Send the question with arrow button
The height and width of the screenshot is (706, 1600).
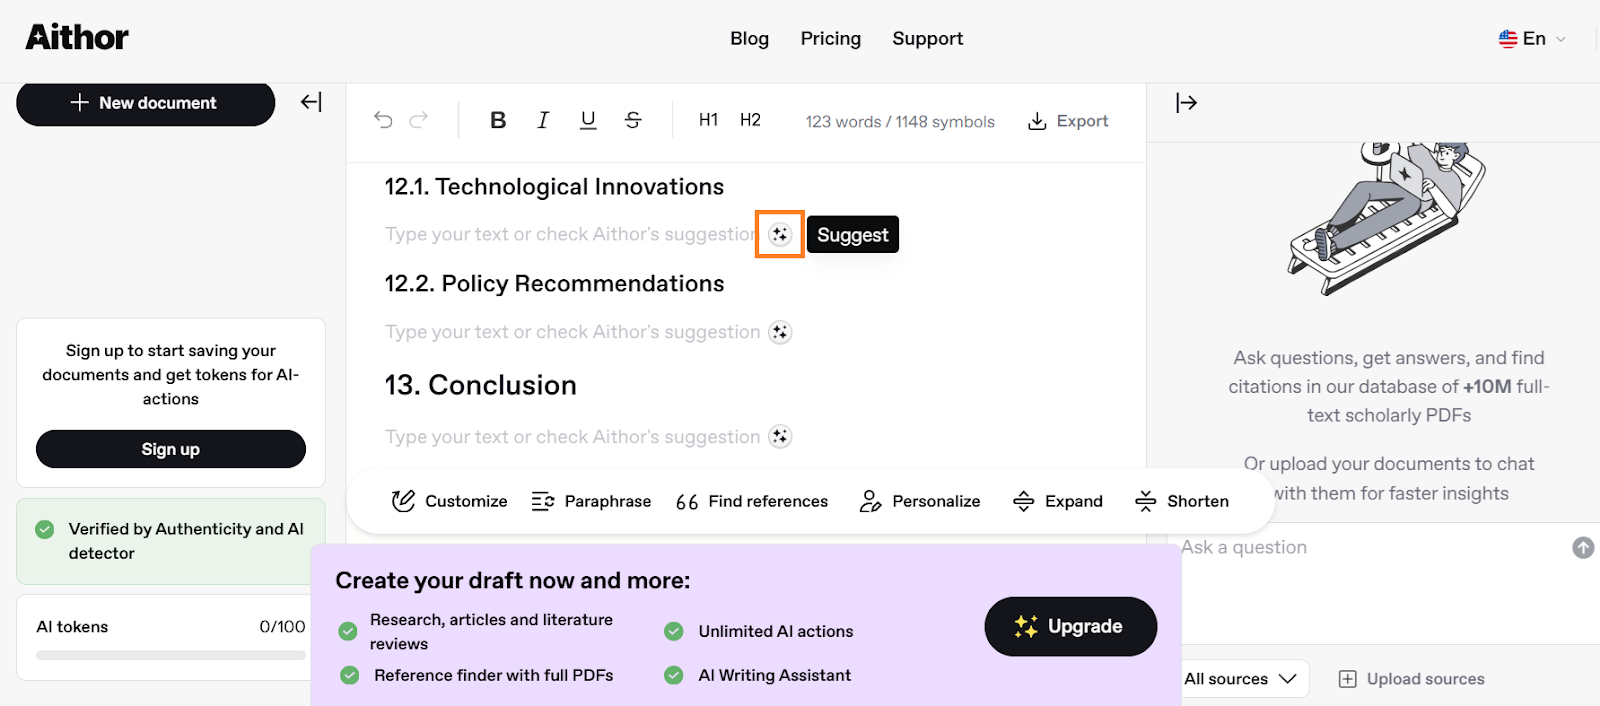pos(1583,548)
